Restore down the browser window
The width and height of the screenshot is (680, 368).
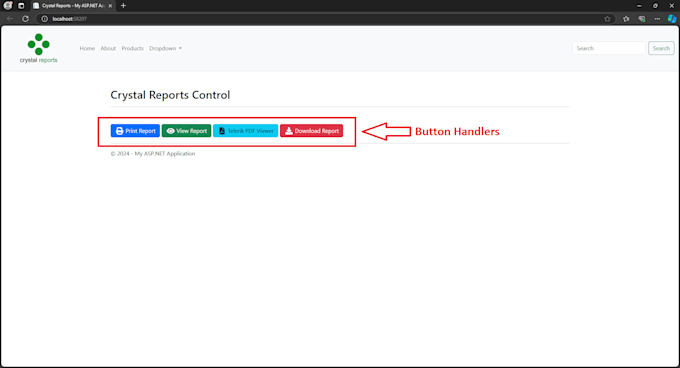[655, 6]
